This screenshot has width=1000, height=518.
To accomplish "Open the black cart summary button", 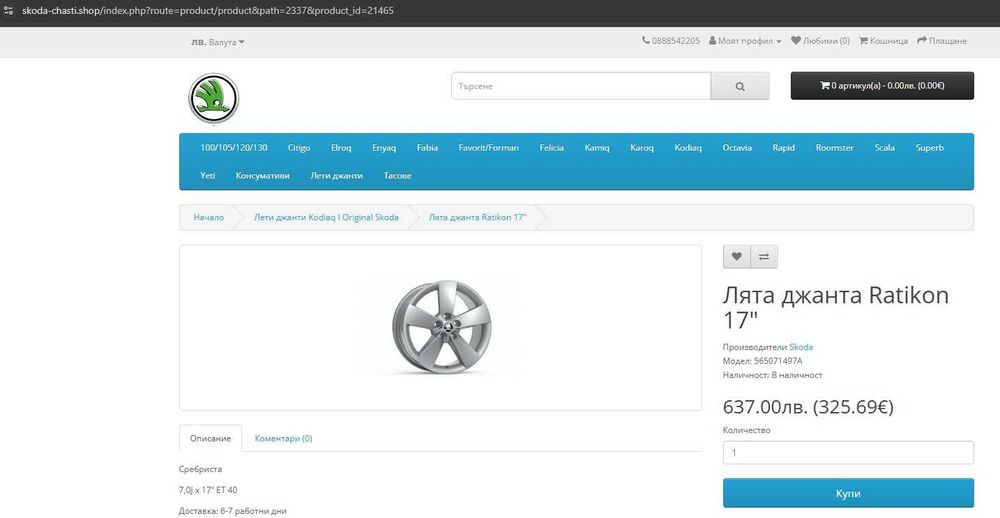I will tap(882, 85).
